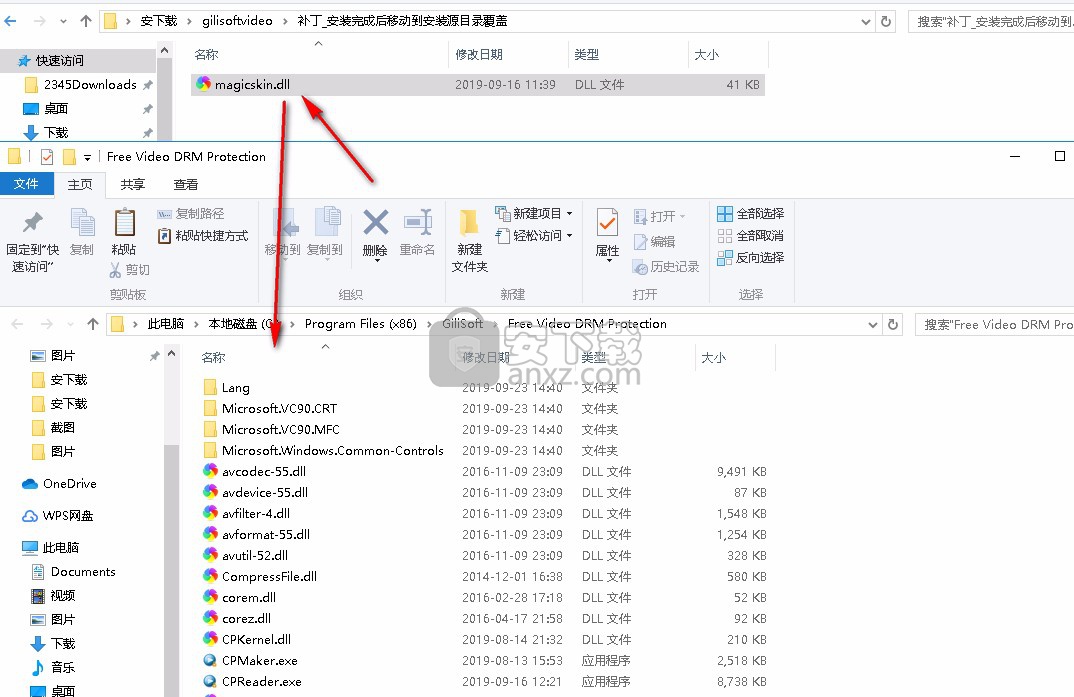Open recent locations dropdown in upper window
1074x697 pixels.
click(x=63, y=21)
